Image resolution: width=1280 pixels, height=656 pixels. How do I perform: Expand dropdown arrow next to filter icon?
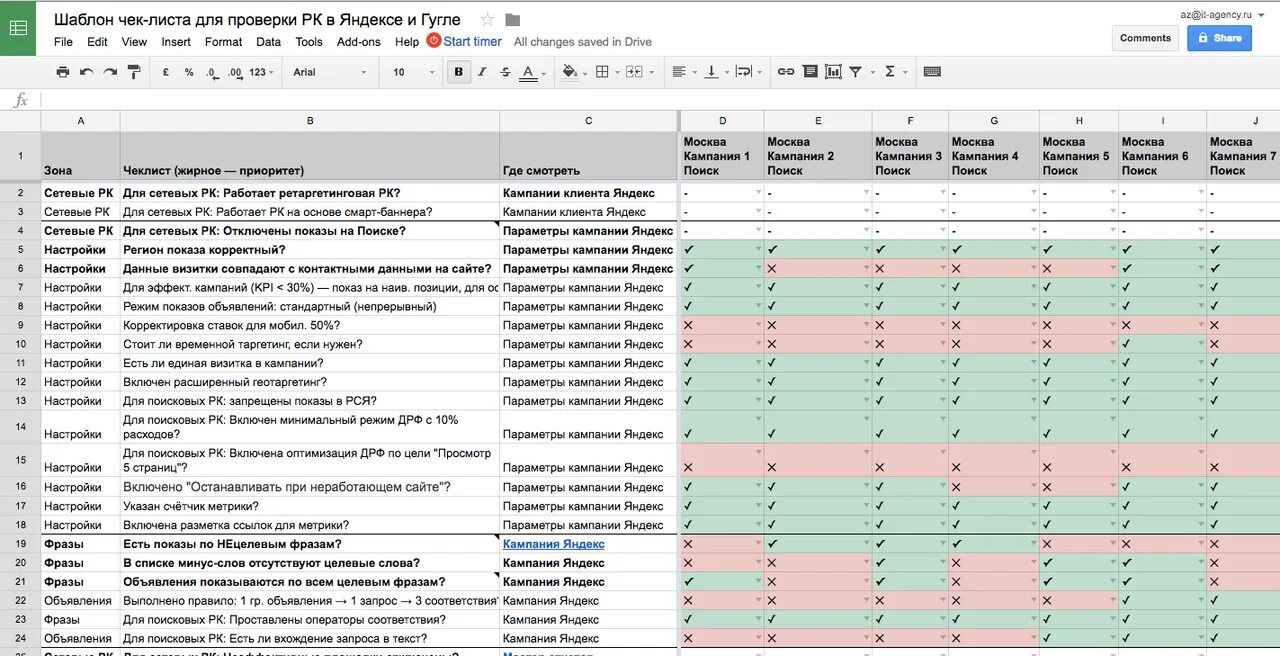pyautogui.click(x=872, y=72)
